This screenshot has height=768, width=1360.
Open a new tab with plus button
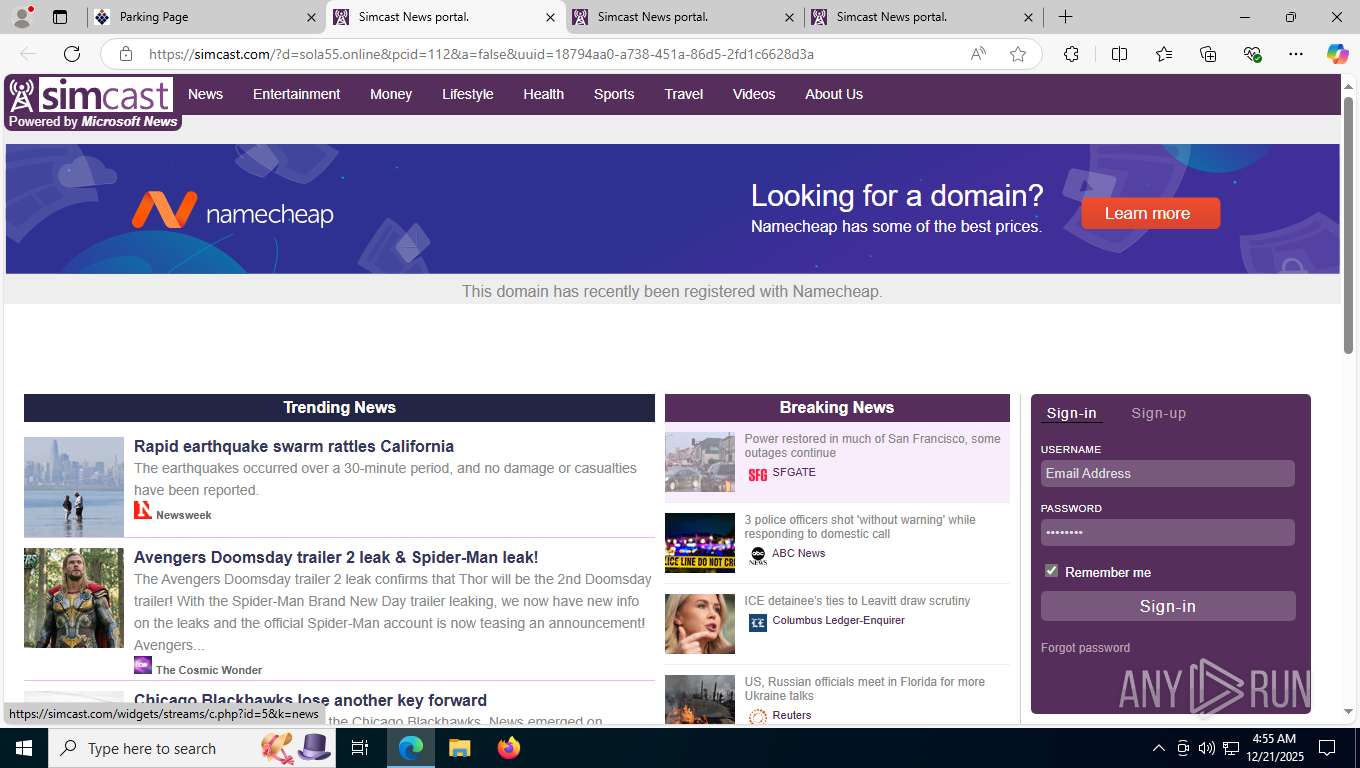tap(1066, 17)
